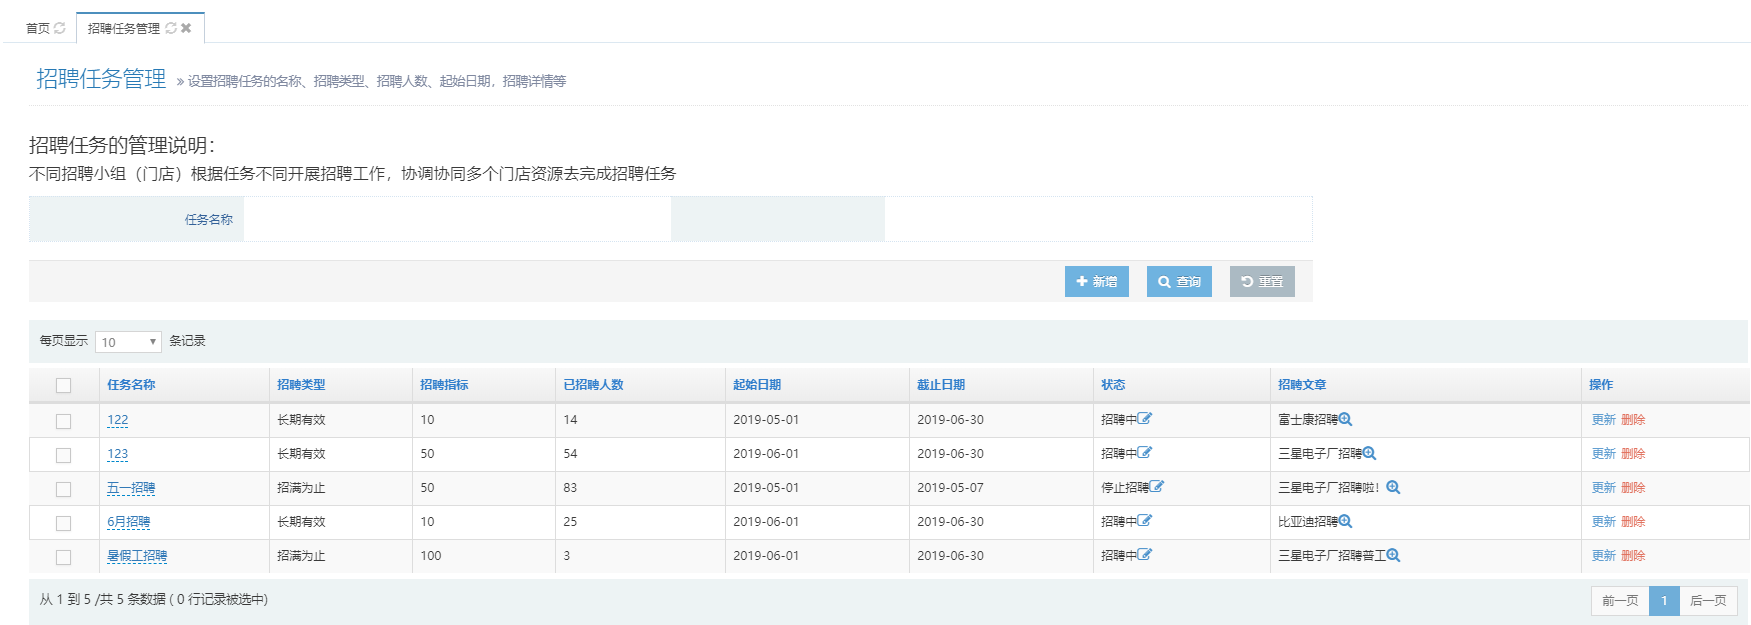Click the edit status icon for task 122
The height and width of the screenshot is (625, 1751).
coord(1145,419)
